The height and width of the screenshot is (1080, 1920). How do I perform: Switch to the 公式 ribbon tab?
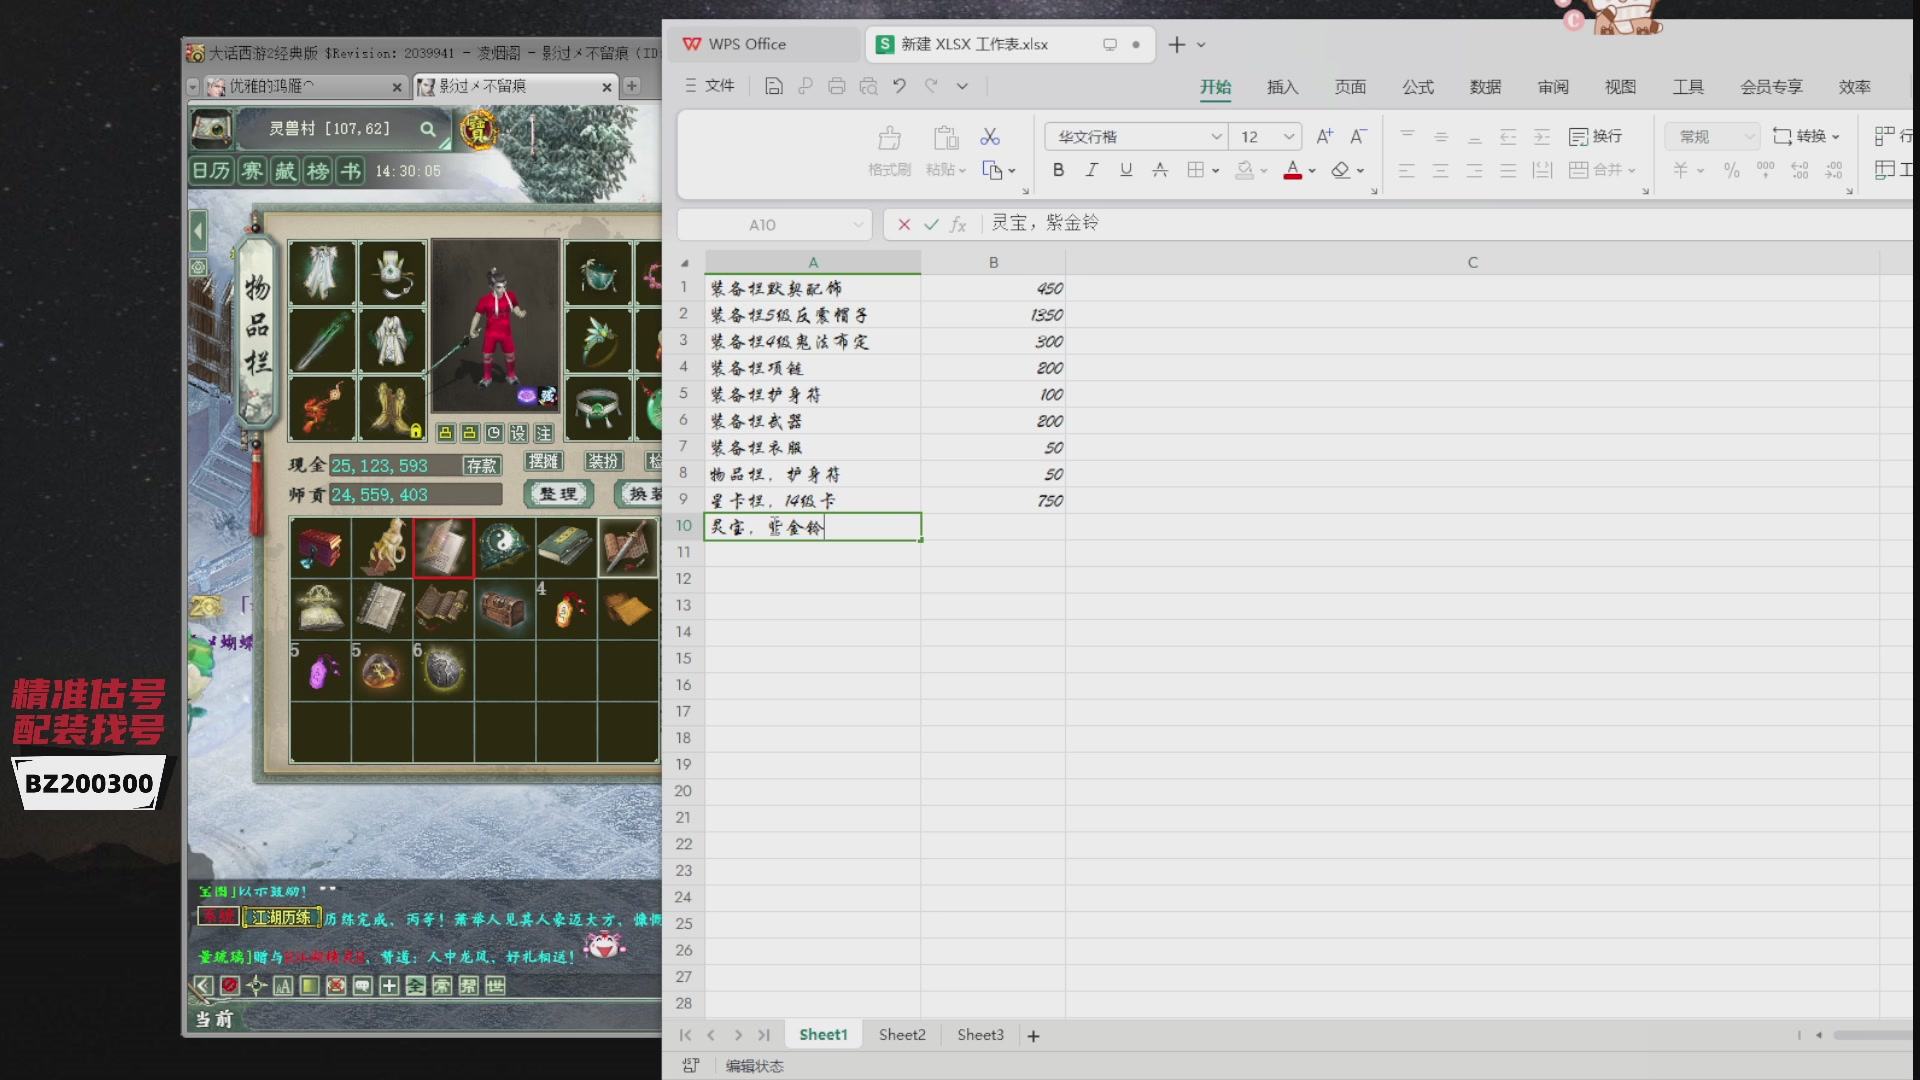tap(1418, 88)
